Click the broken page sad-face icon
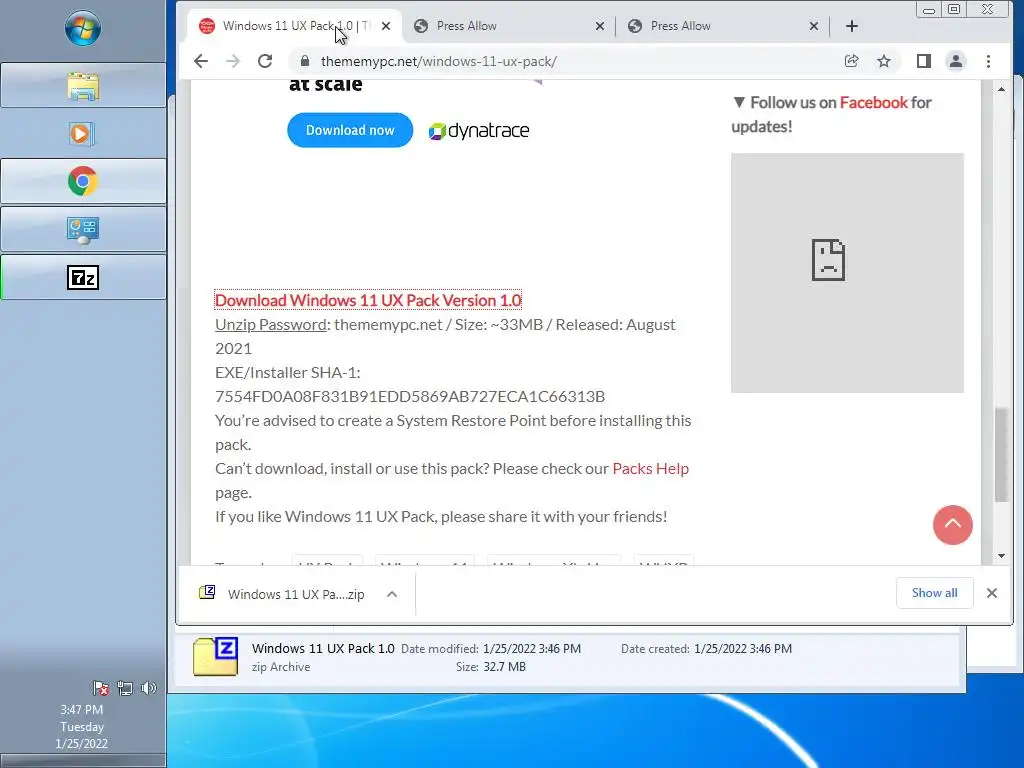Viewport: 1024px width, 768px height. click(x=828, y=260)
